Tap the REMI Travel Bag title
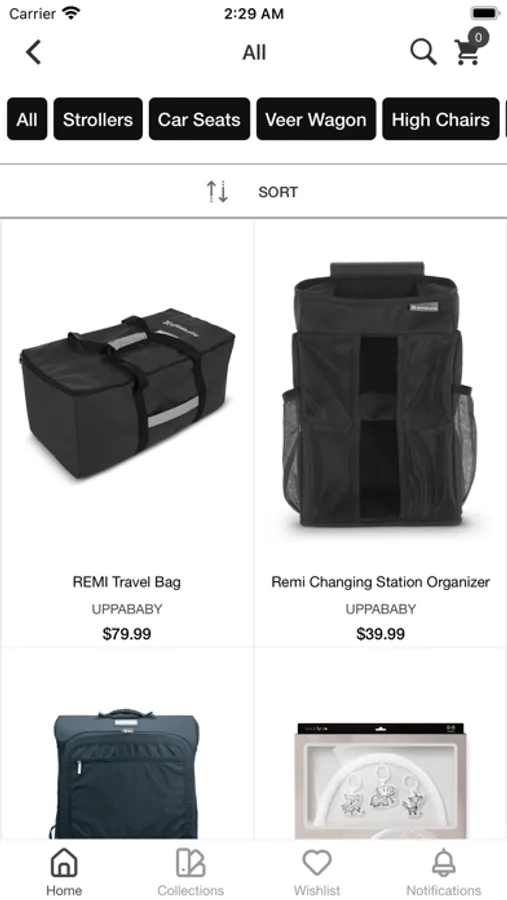 pos(127,581)
